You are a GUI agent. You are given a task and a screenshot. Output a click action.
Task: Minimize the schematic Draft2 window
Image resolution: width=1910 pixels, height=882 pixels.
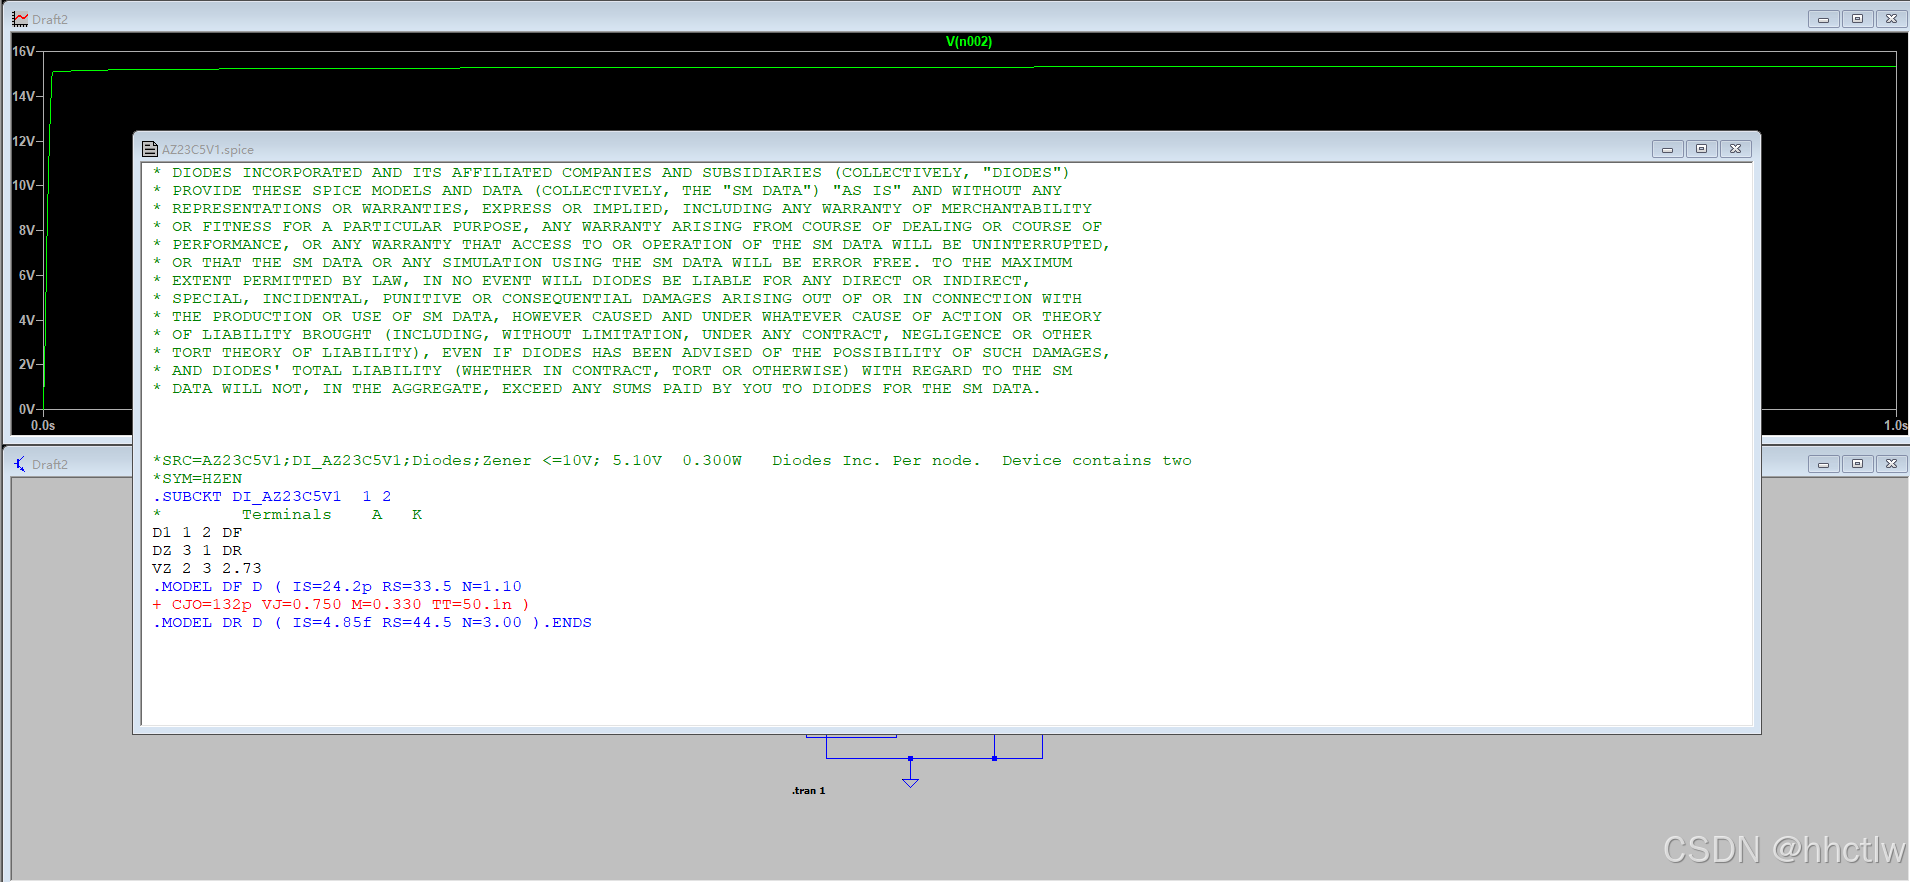coord(1823,464)
